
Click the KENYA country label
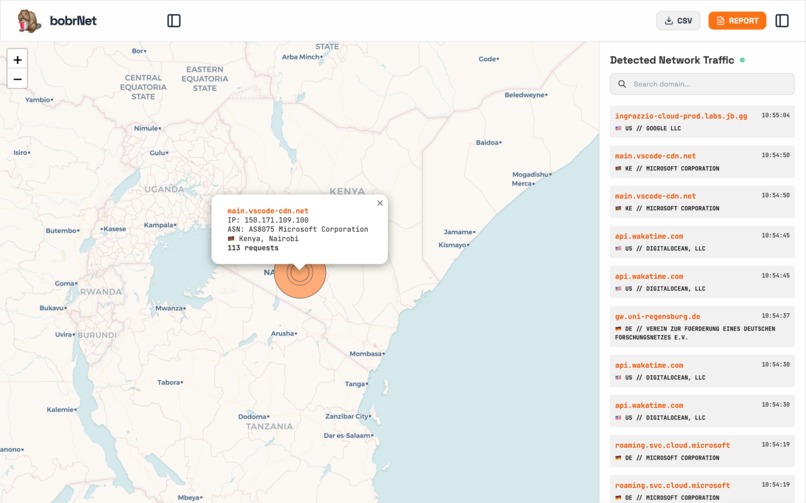tap(347, 191)
